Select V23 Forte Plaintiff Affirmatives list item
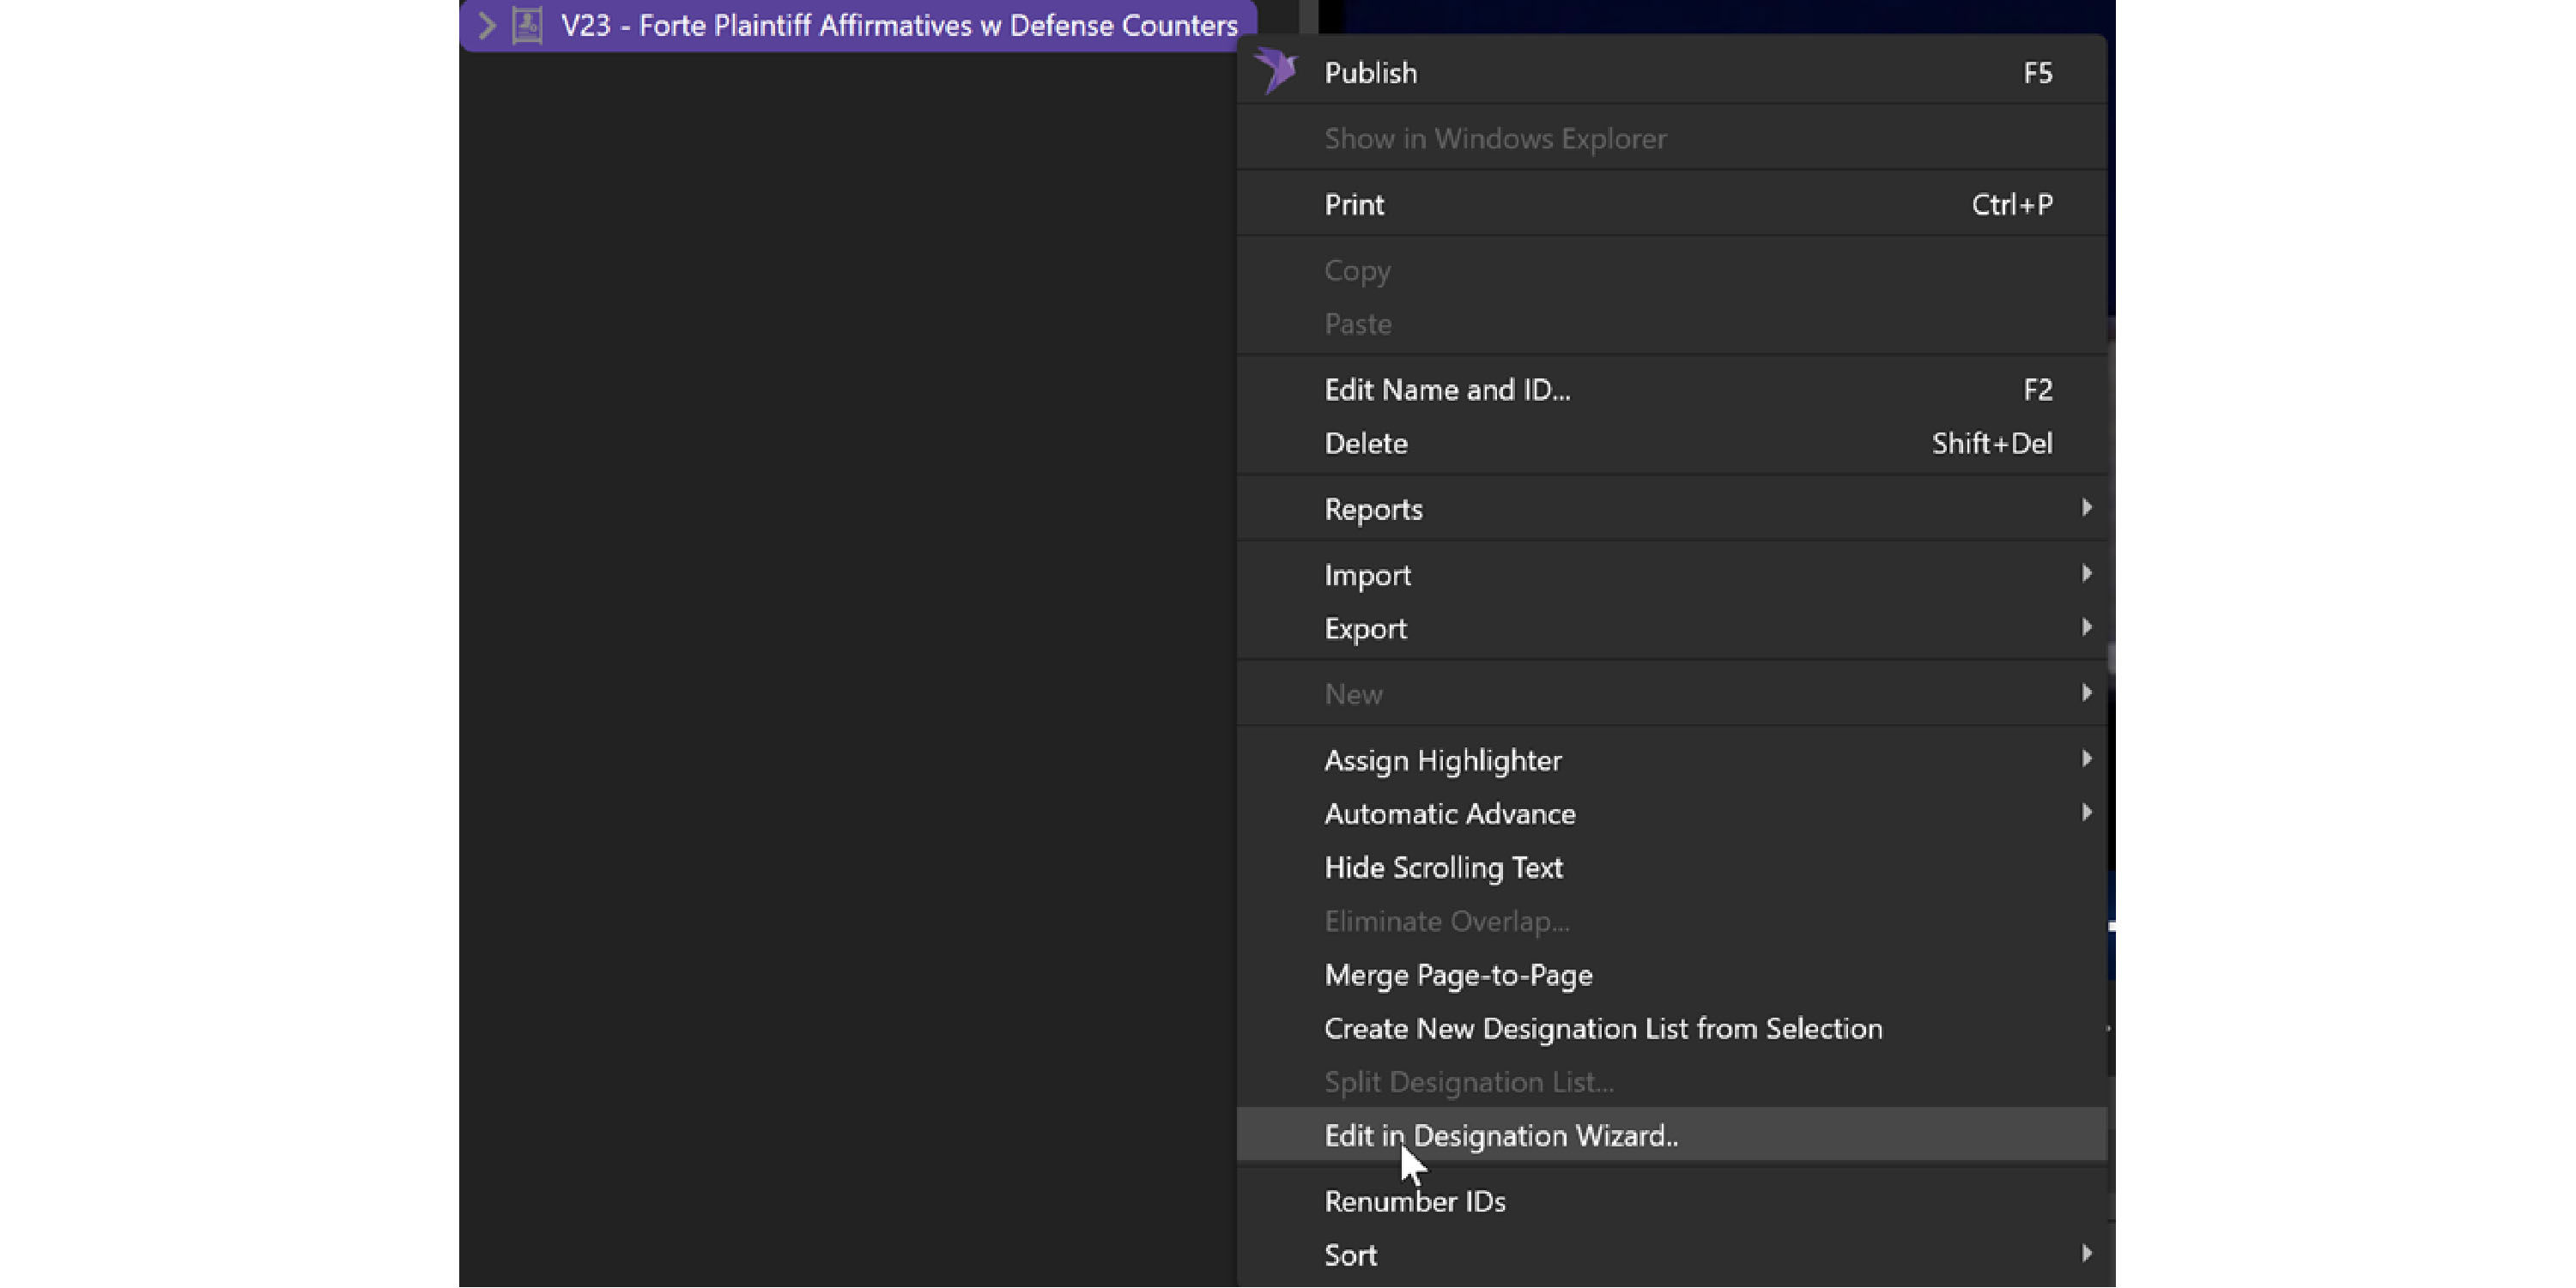The image size is (2576, 1288). 898,26
